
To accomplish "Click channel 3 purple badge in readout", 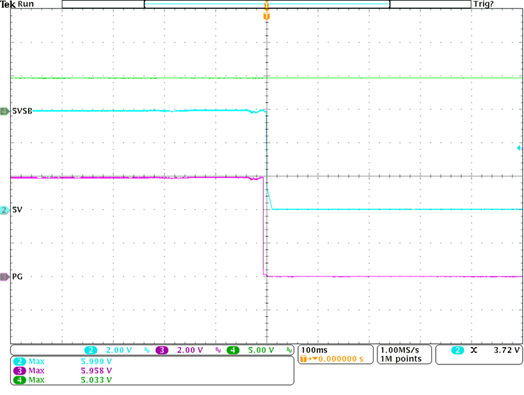I will click(162, 350).
